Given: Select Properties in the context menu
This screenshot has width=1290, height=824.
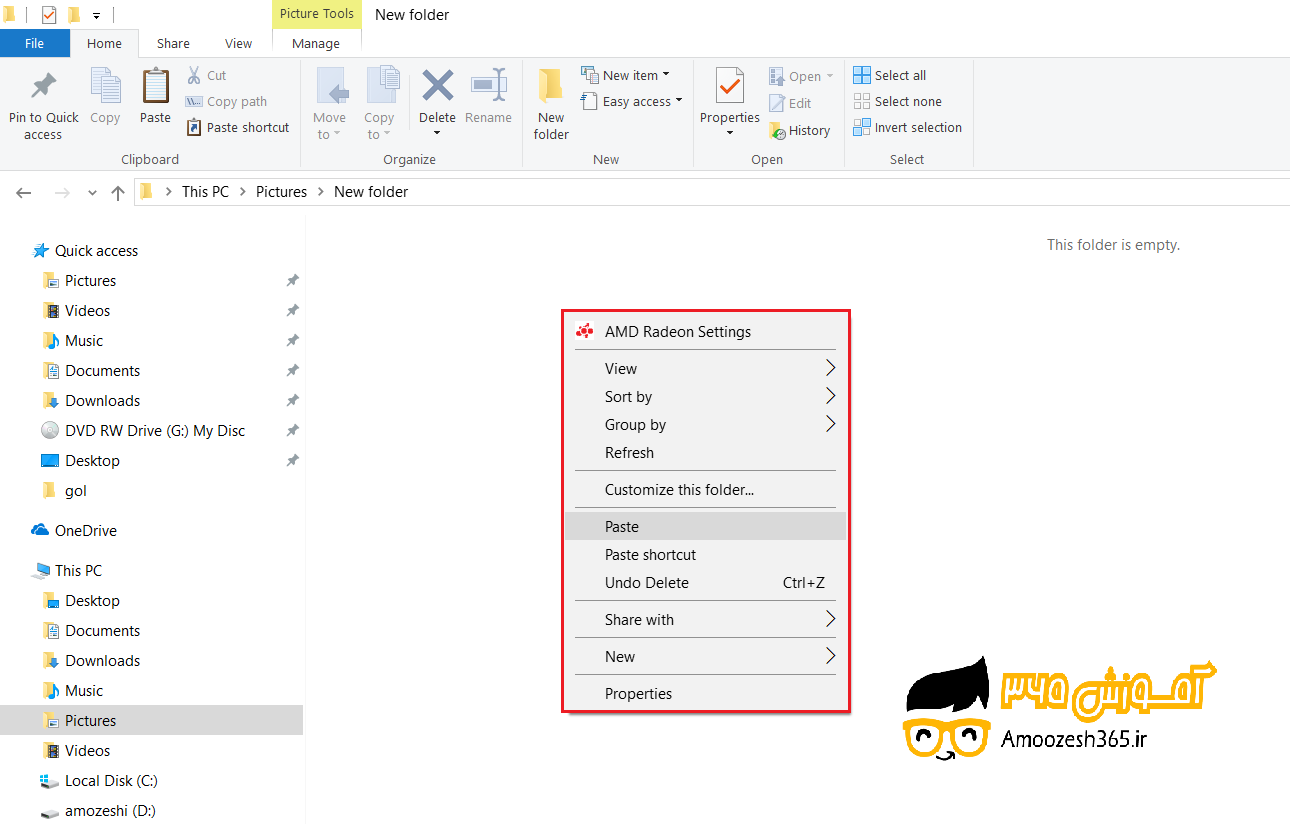Looking at the screenshot, I should tap(638, 694).
